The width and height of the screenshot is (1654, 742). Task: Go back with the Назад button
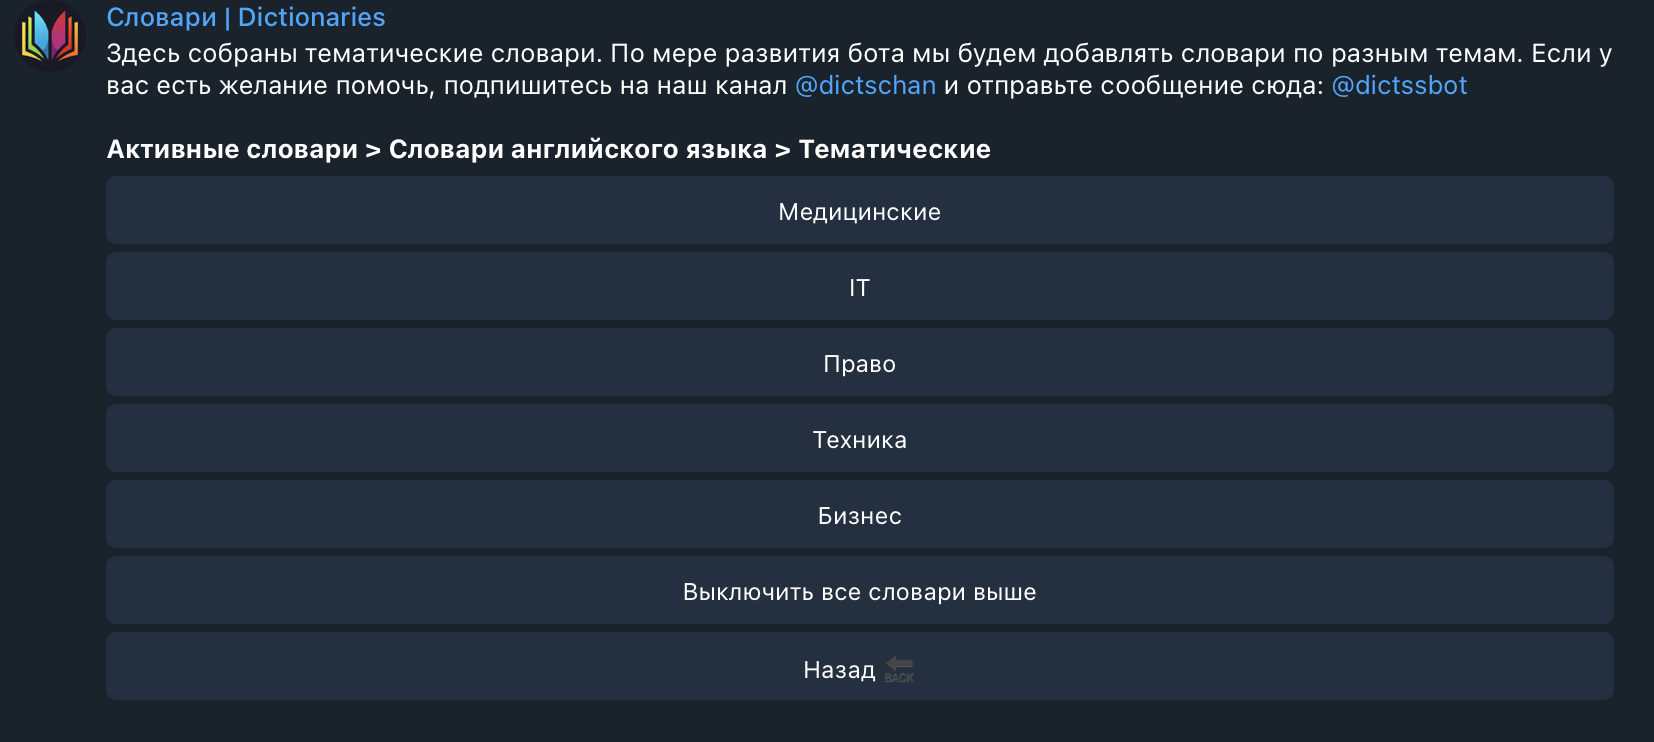839,669
